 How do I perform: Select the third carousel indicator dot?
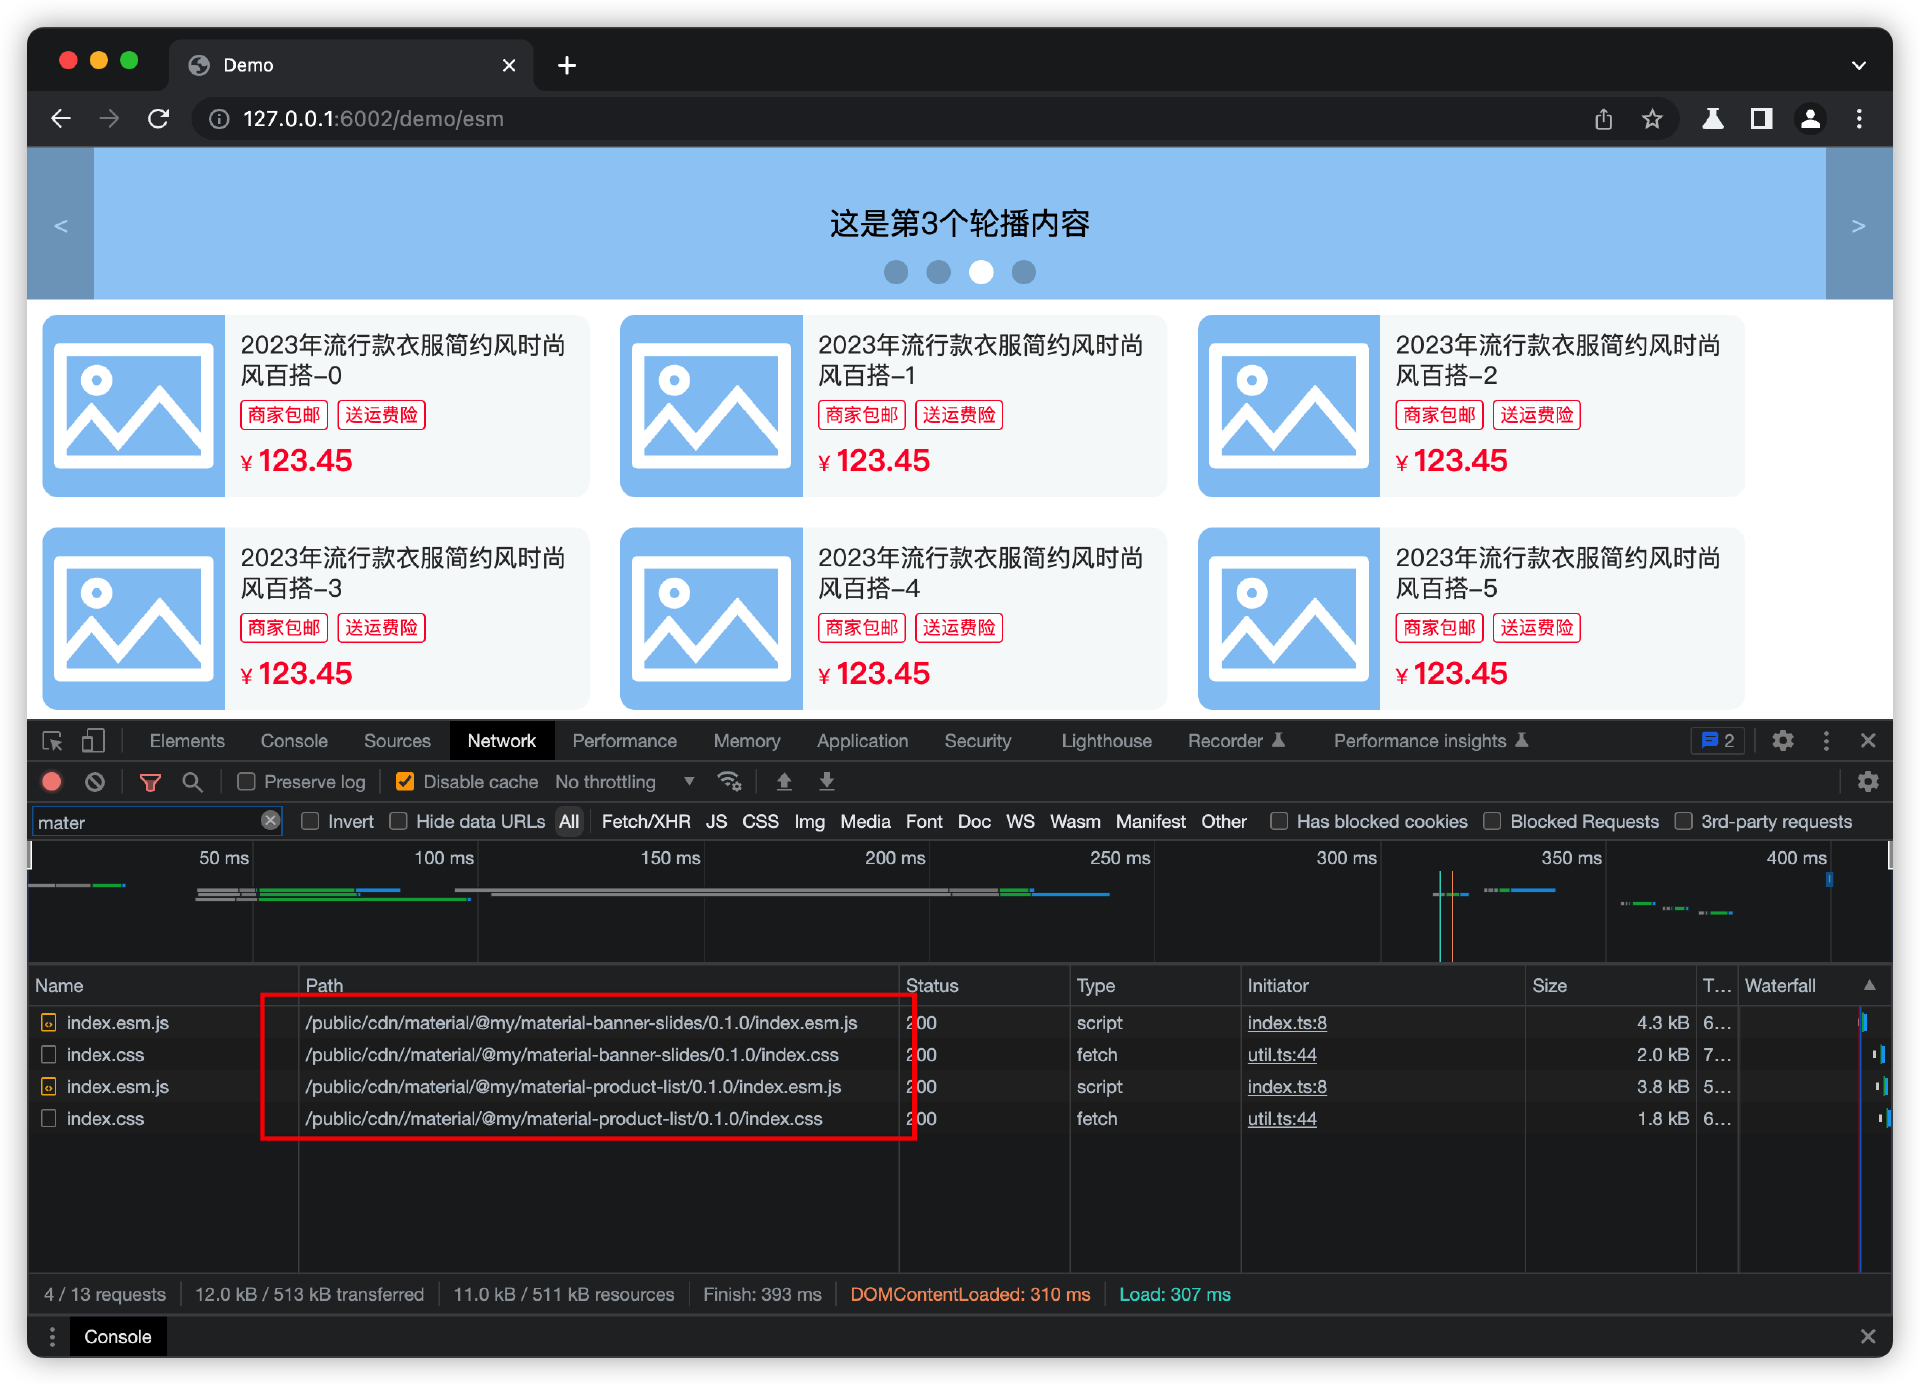(x=981, y=272)
